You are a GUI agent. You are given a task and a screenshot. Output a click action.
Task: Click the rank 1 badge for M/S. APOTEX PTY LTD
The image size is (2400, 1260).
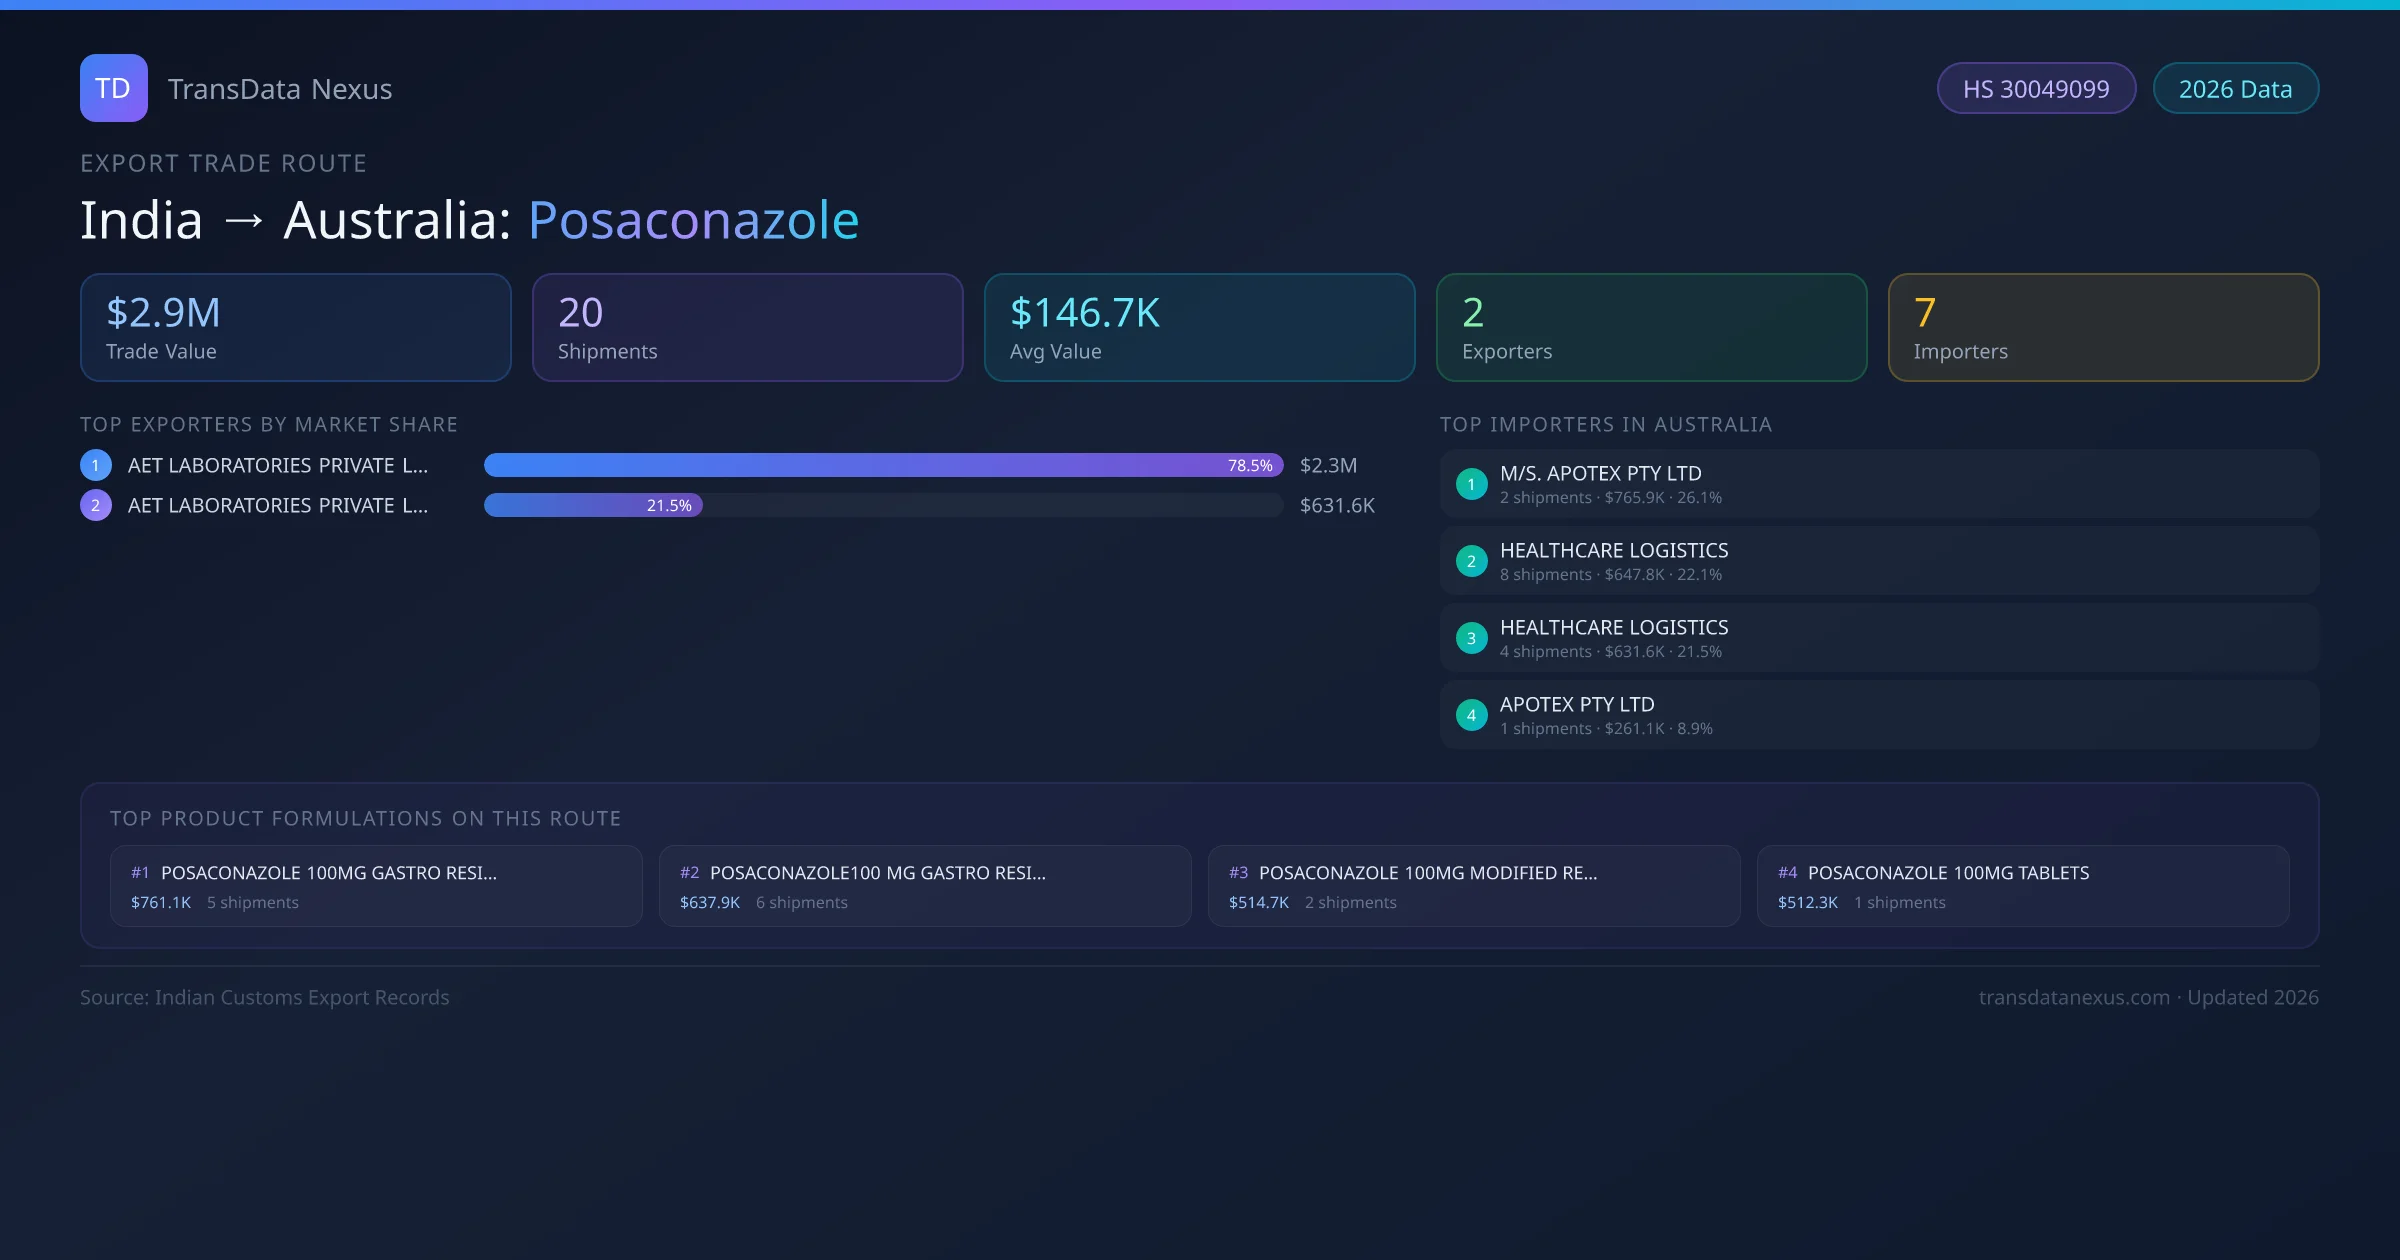(x=1471, y=483)
